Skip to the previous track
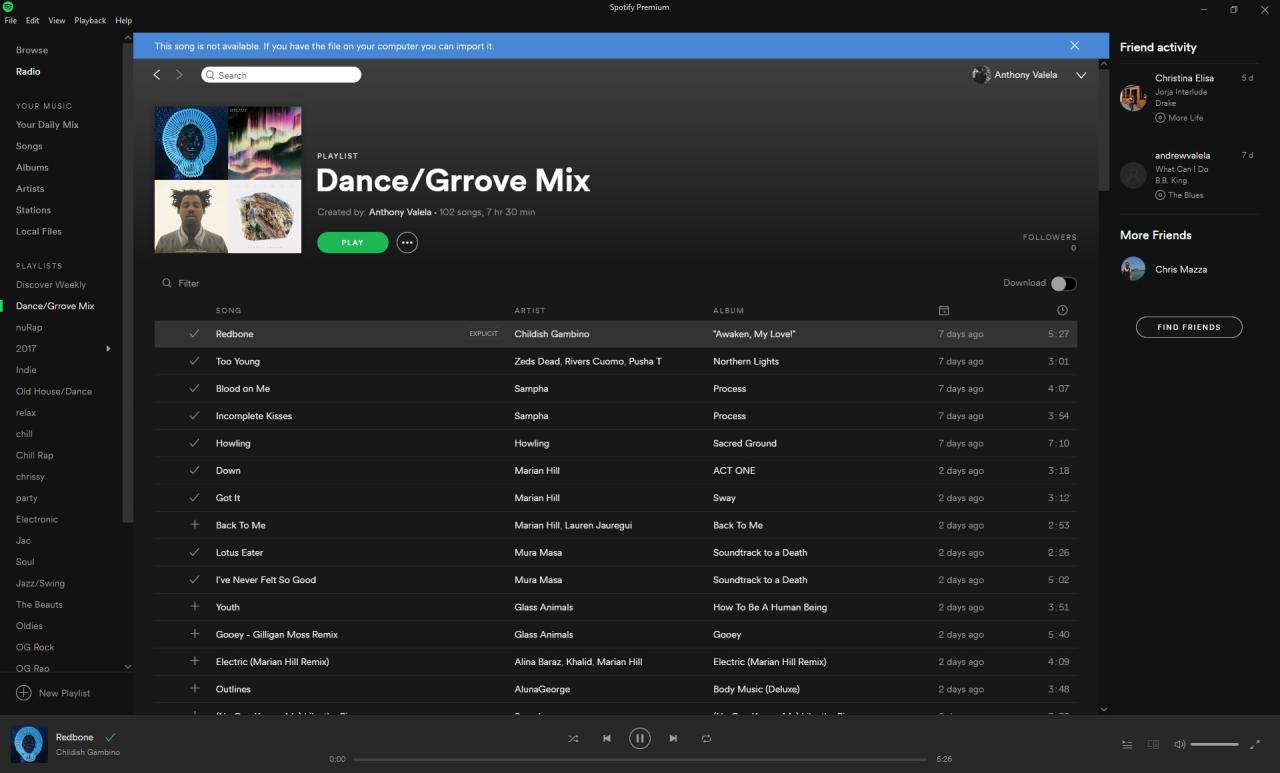 click(x=607, y=739)
